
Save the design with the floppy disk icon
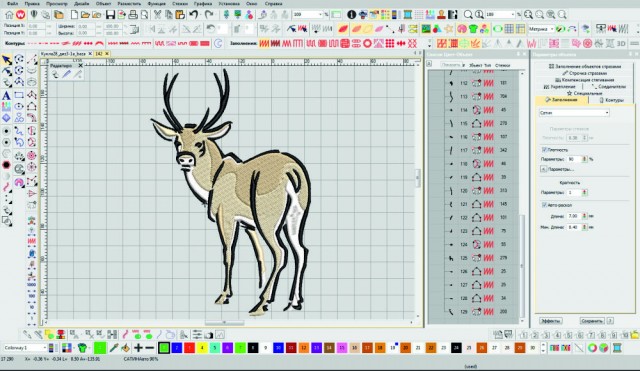click(110, 15)
